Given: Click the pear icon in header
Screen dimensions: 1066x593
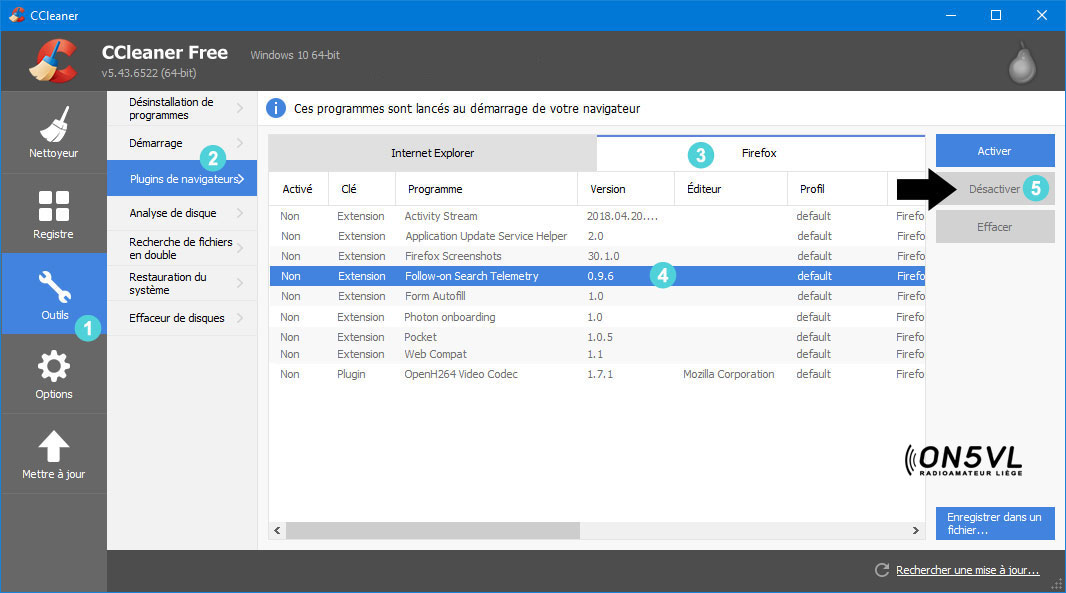Looking at the screenshot, I should tap(1022, 63).
